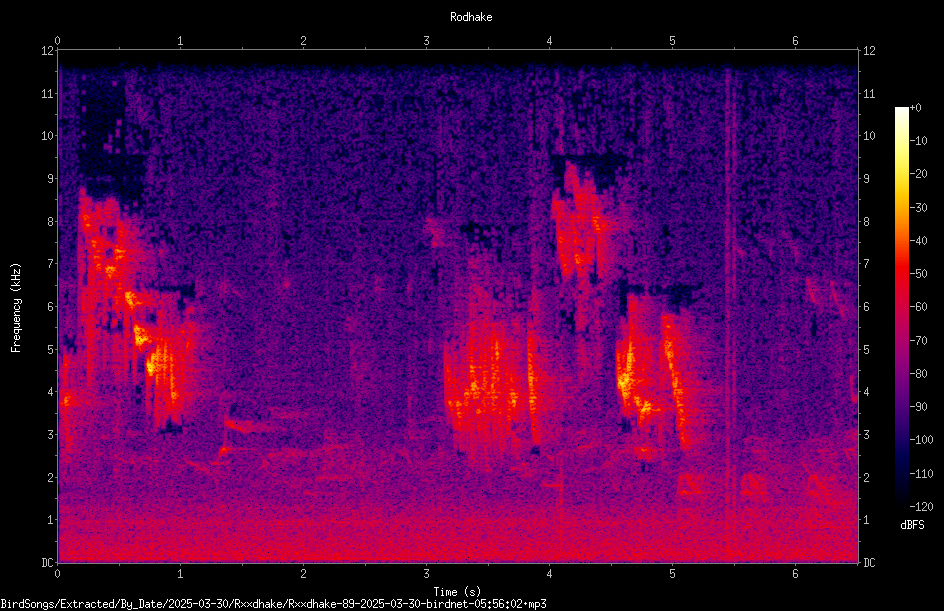944x611 pixels.
Task: Click DC on the right frequency axis
Action: click(869, 563)
